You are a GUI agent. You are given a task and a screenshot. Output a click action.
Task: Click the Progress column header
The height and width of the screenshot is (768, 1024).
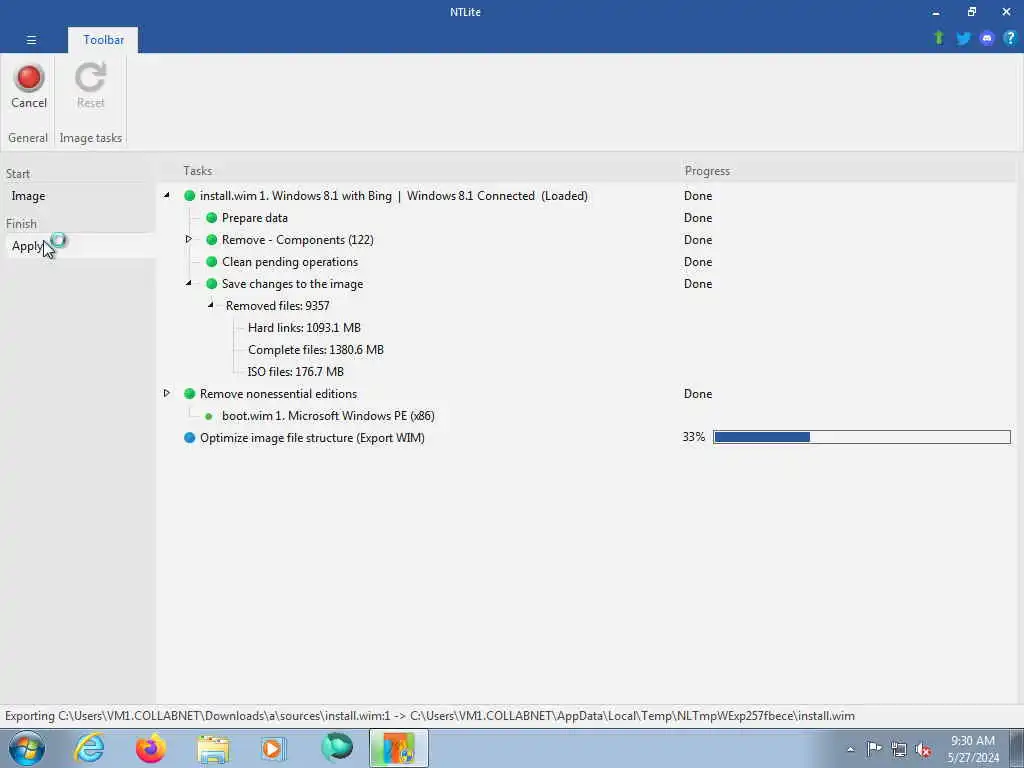pyautogui.click(x=707, y=170)
